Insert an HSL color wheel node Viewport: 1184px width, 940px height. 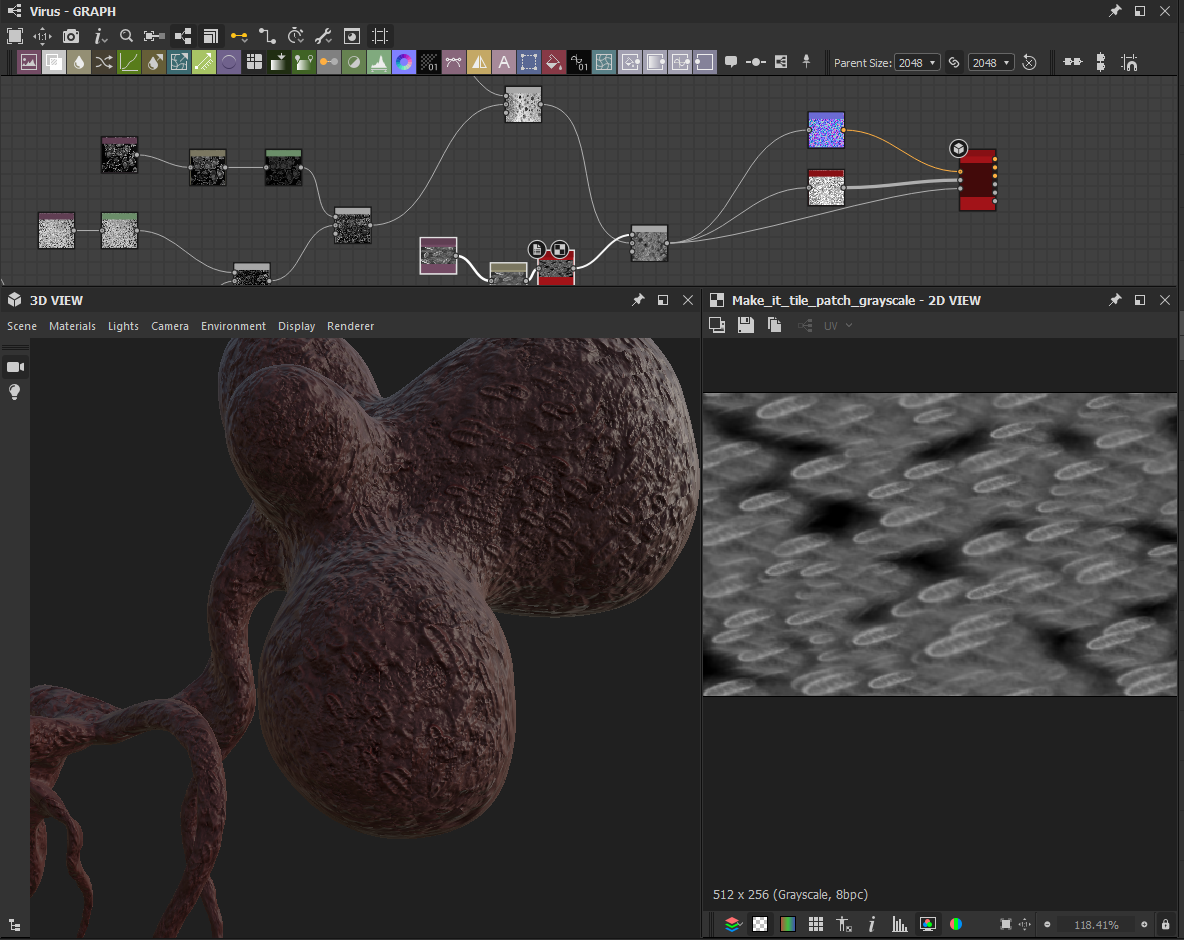pos(404,62)
